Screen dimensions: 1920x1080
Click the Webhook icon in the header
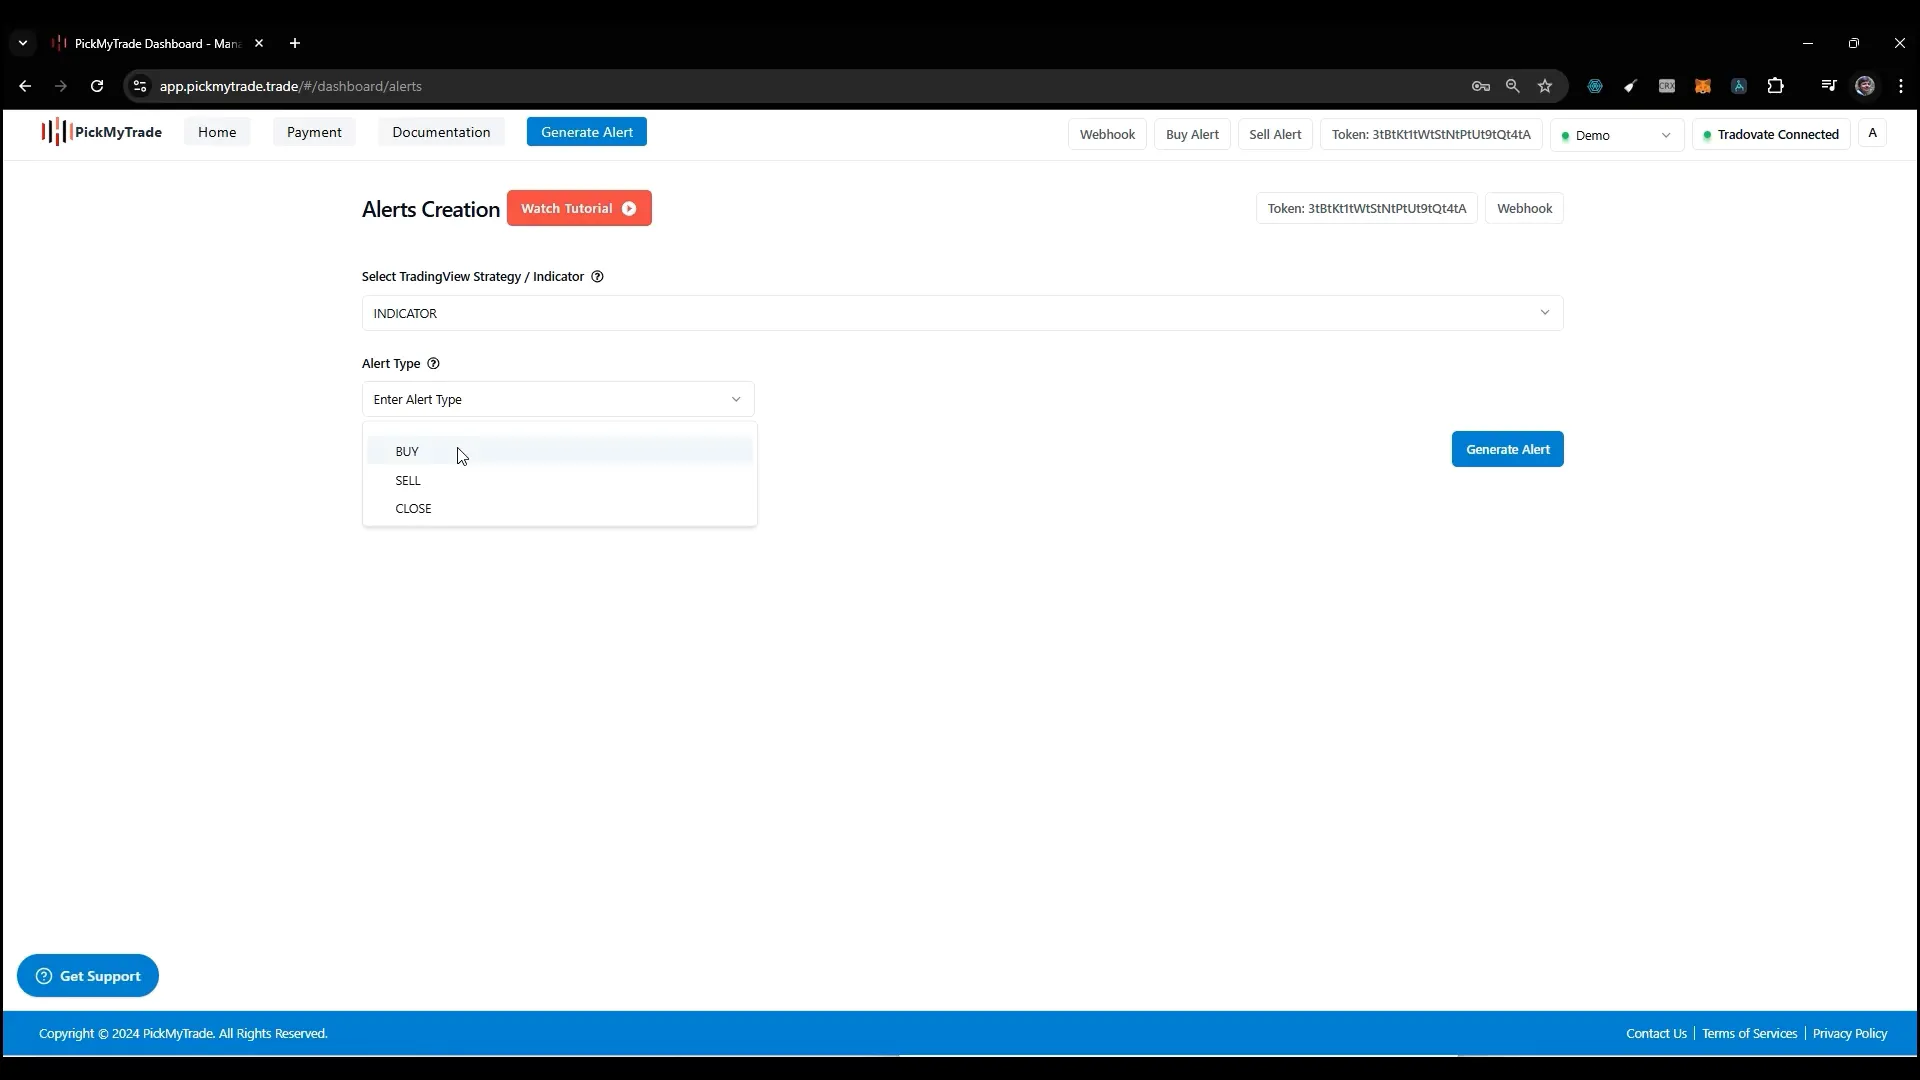click(1109, 133)
